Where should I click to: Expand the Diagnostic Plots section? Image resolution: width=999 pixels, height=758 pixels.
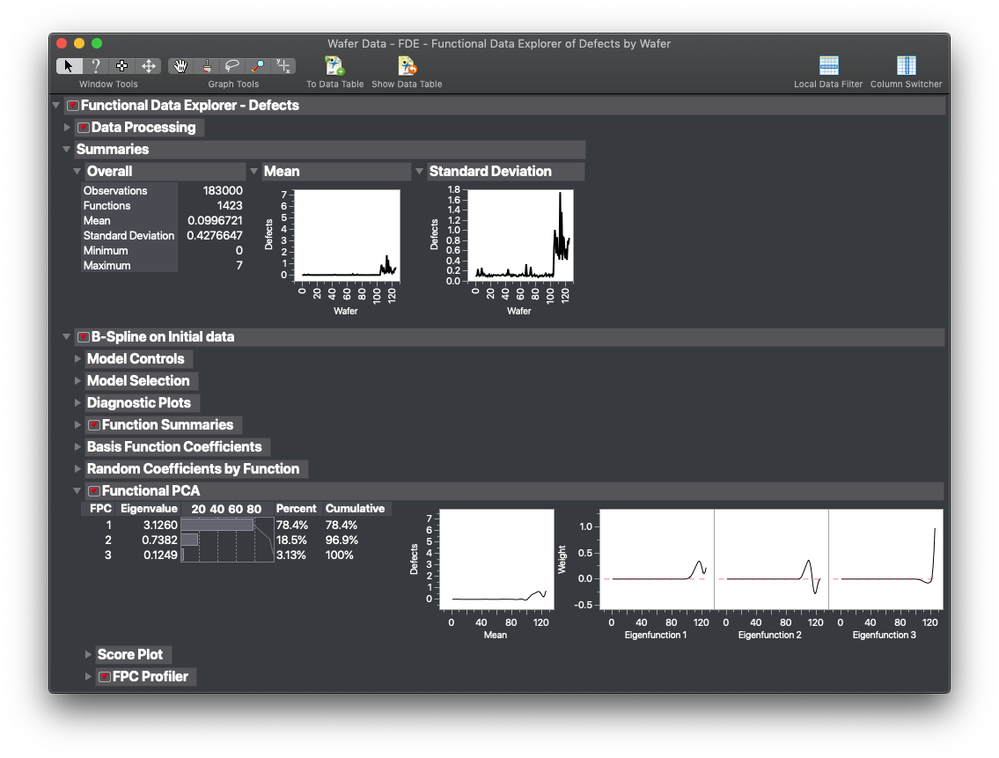point(78,403)
